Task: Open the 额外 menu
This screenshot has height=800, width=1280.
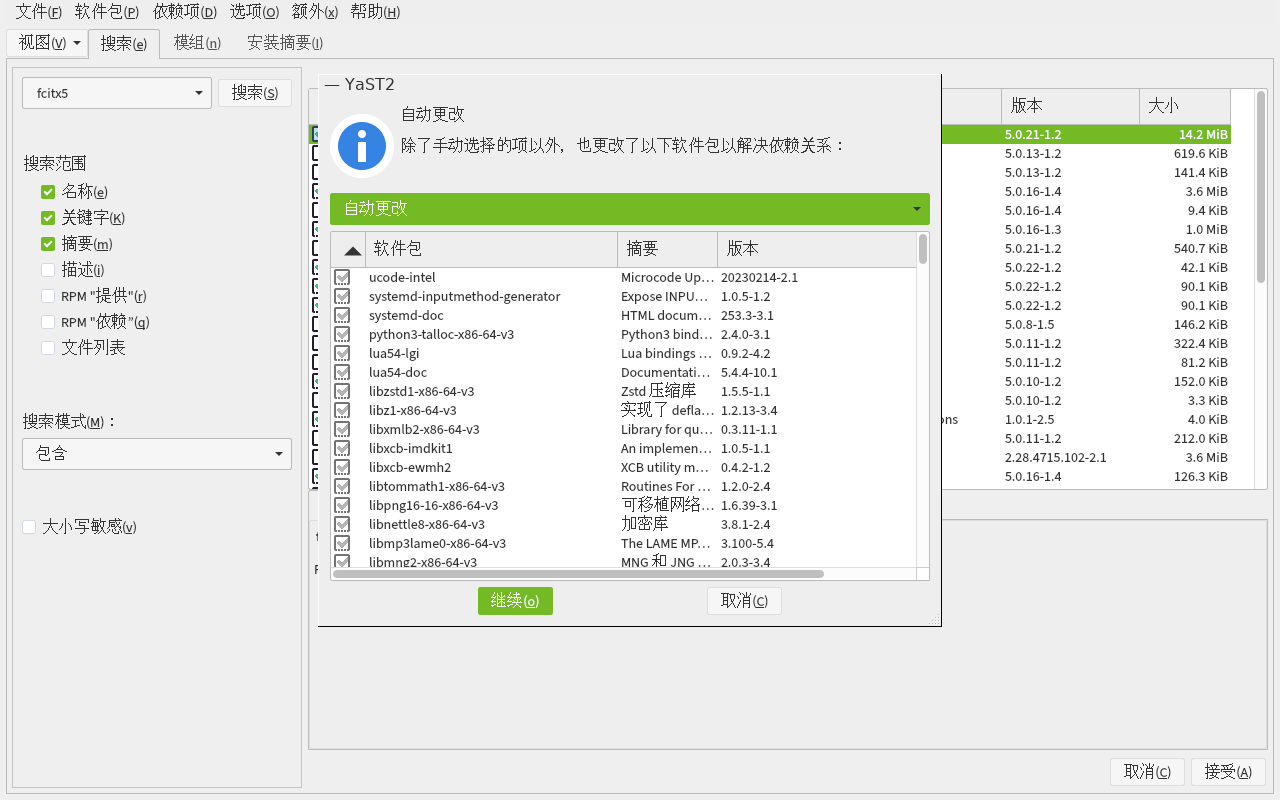Action: tap(315, 12)
